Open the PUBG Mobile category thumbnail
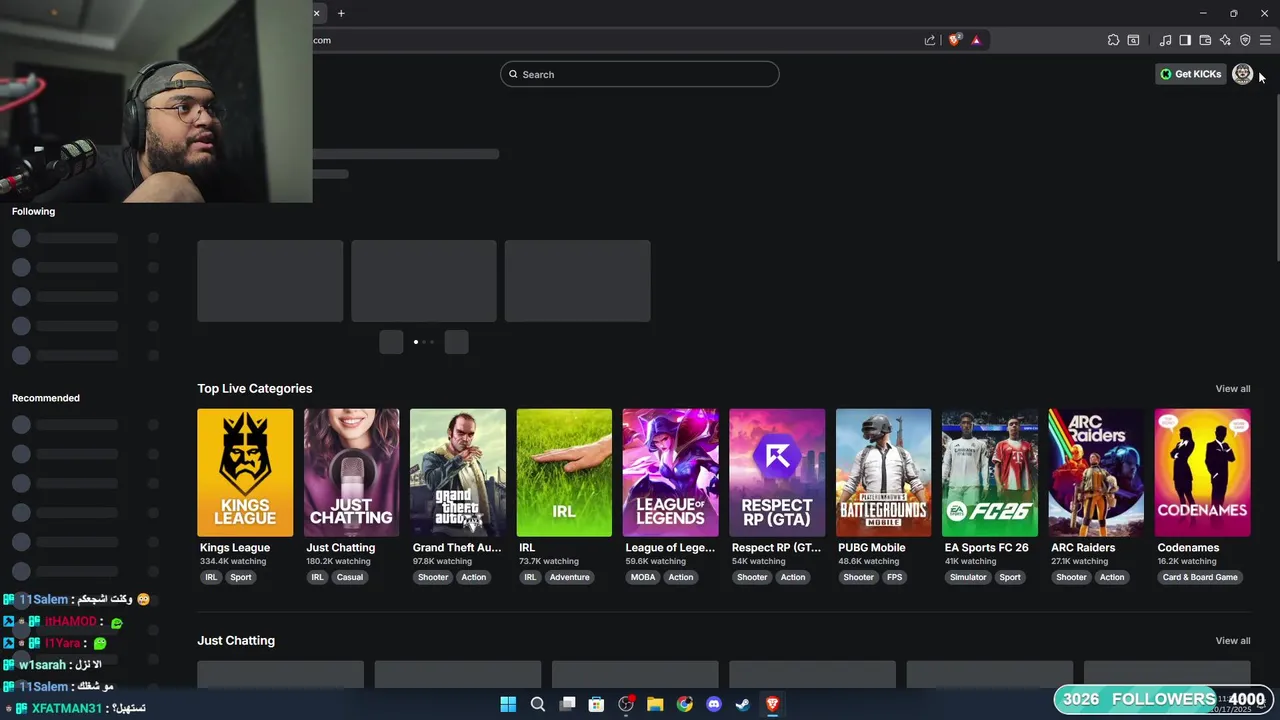Image resolution: width=1280 pixels, height=720 pixels. click(x=883, y=472)
